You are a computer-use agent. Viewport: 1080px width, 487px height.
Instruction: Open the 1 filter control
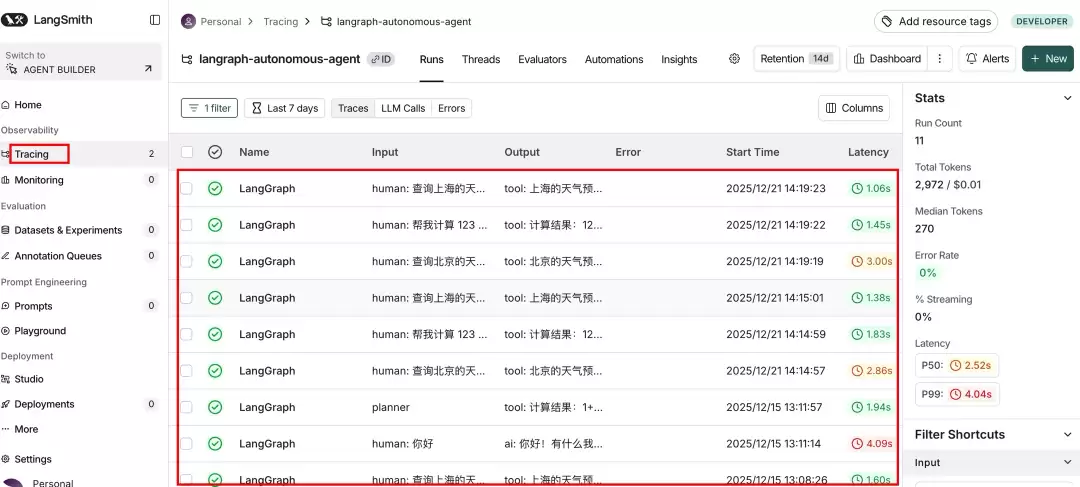tap(209, 108)
